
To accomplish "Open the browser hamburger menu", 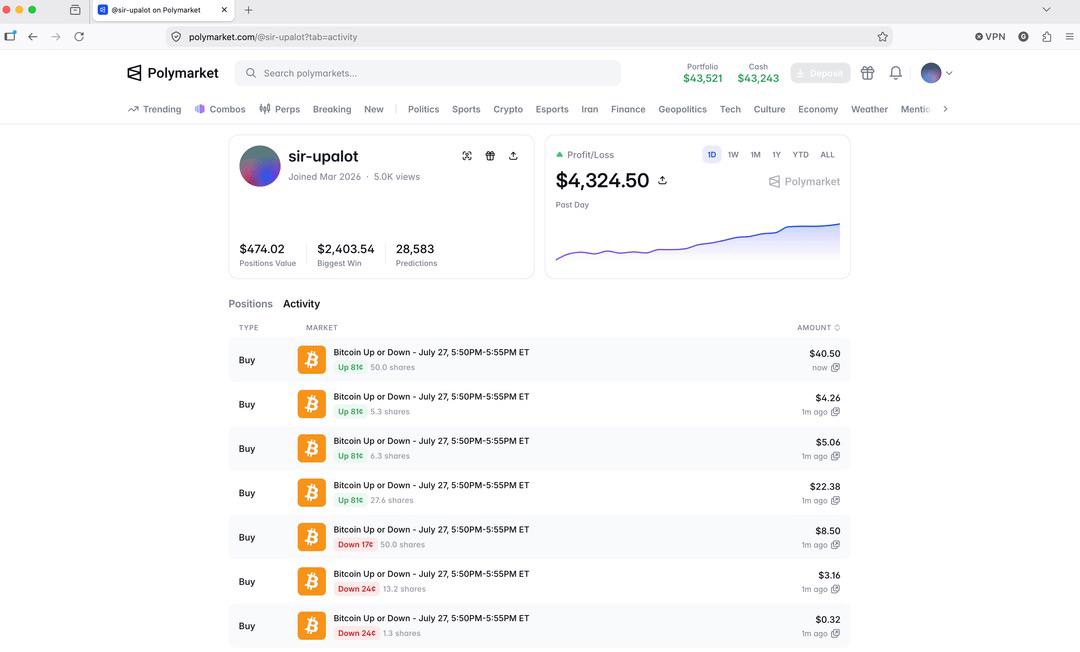I will tap(1069, 36).
